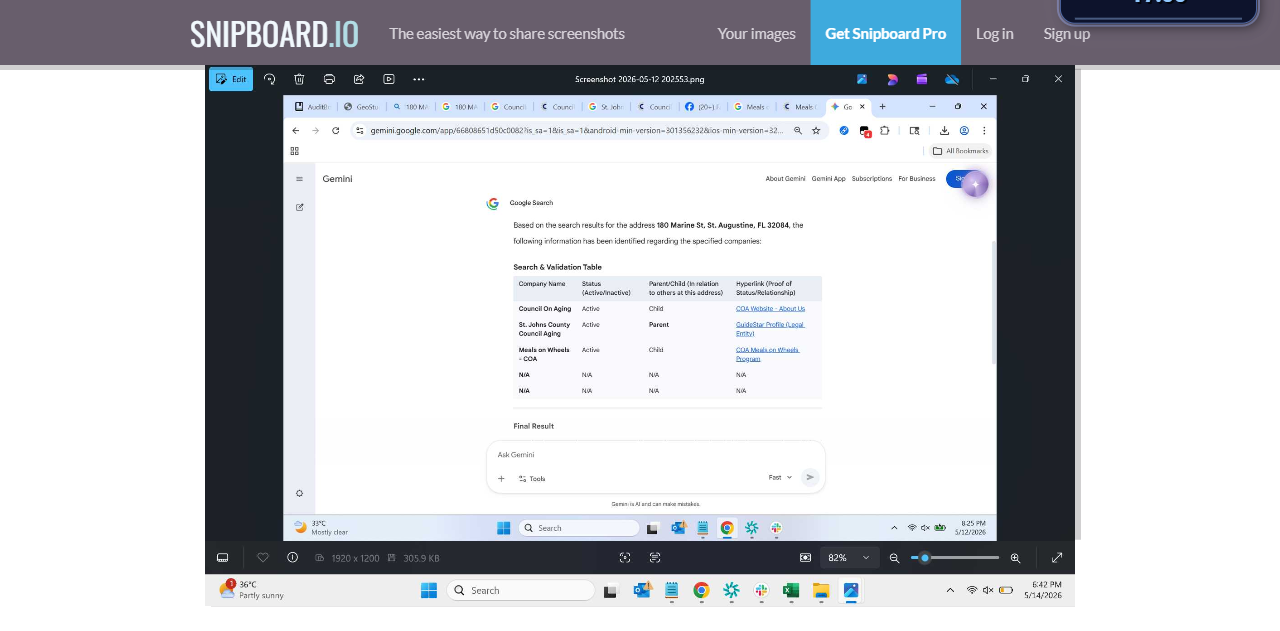Viewport: 1280px width, 631px height.
Task: Open File Explorer from lower taskbar
Action: point(821,590)
